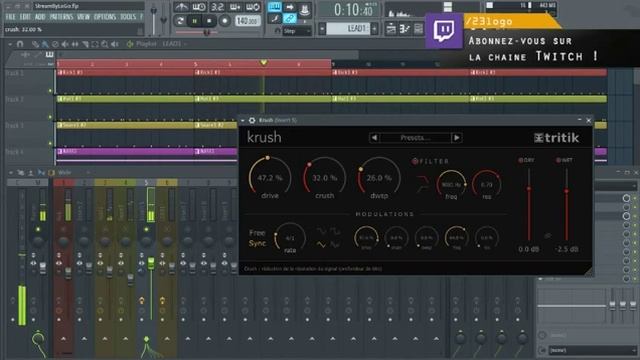640x360 pixels.
Task: Toggle the pattern/song mode button
Action: coord(180,20)
